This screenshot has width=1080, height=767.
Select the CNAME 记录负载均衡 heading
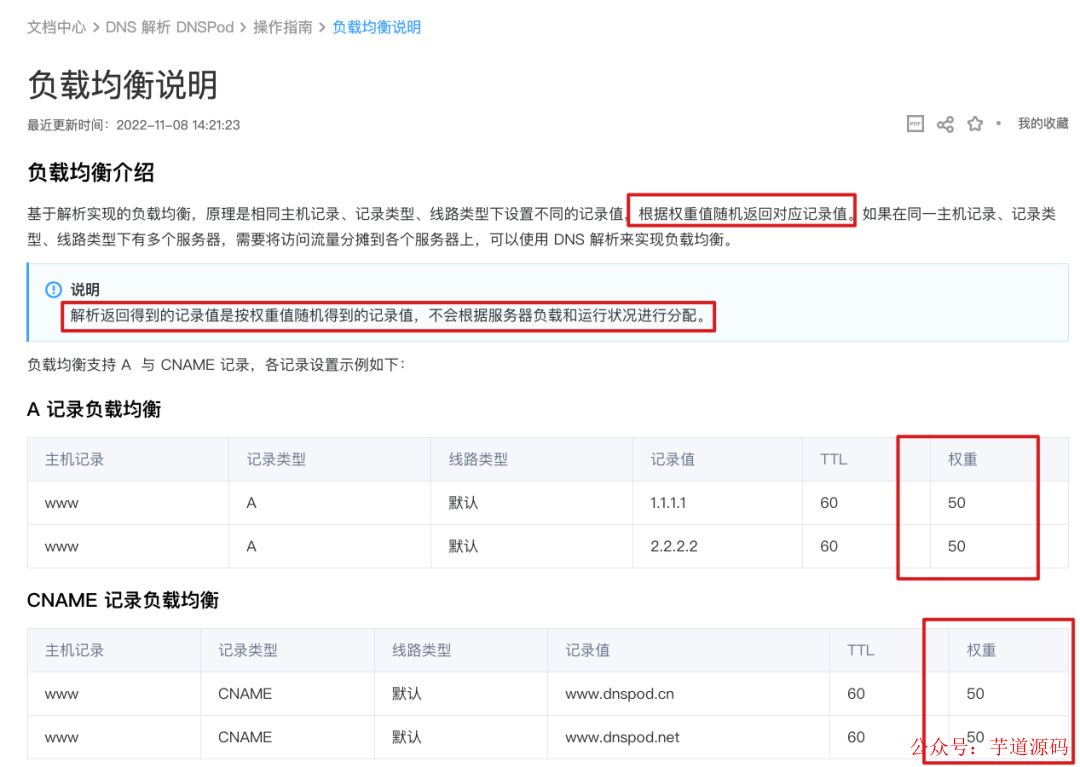[x=123, y=600]
